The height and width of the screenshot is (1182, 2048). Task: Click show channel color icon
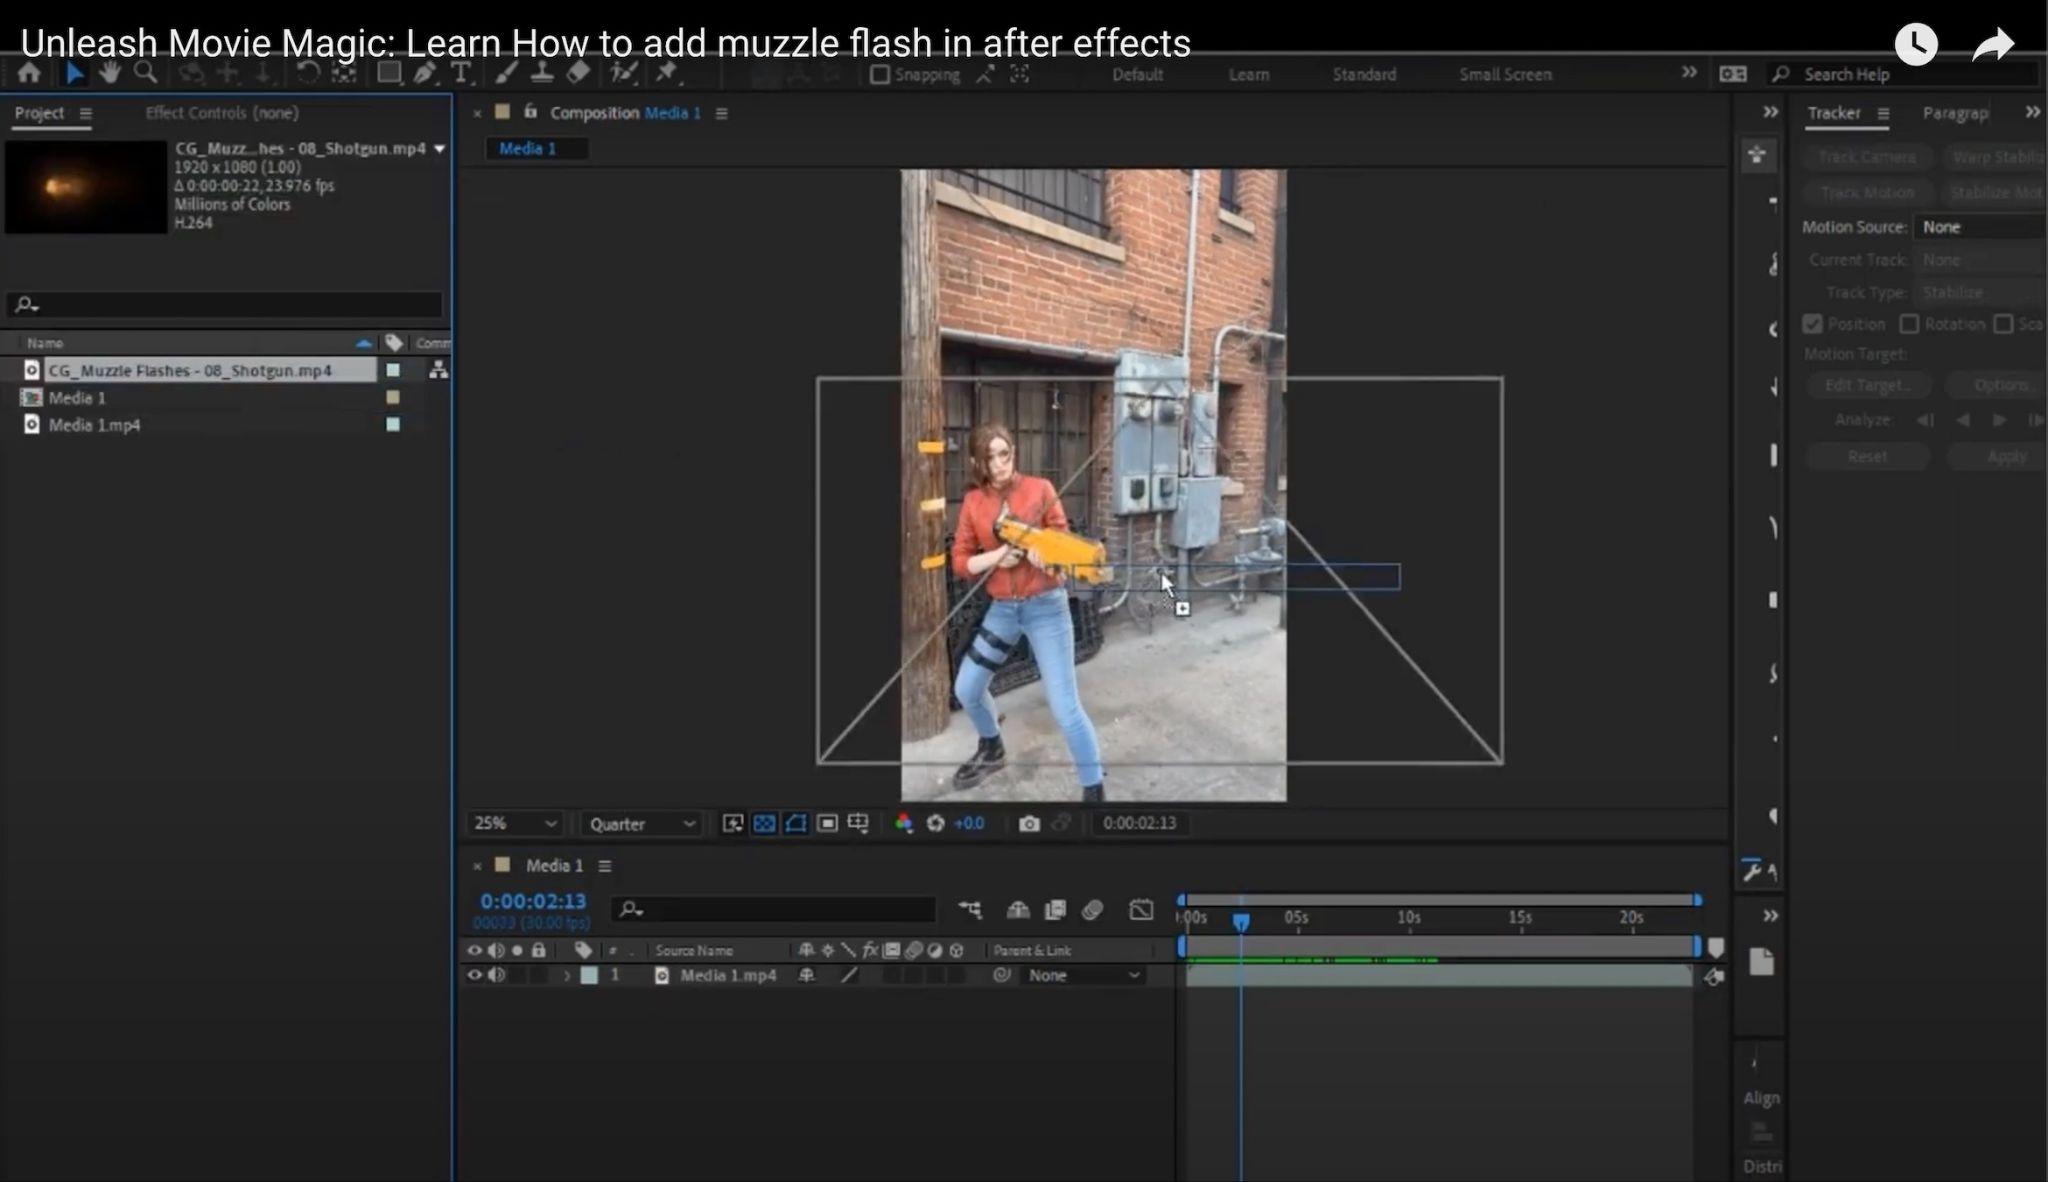[x=904, y=823]
